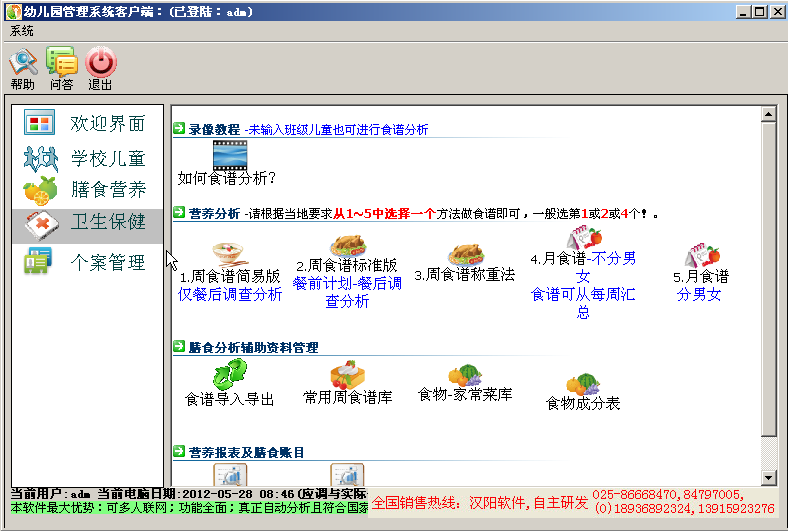Switch to 卫生保健 sidebar label
This screenshot has width=788, height=531.
tap(108, 222)
